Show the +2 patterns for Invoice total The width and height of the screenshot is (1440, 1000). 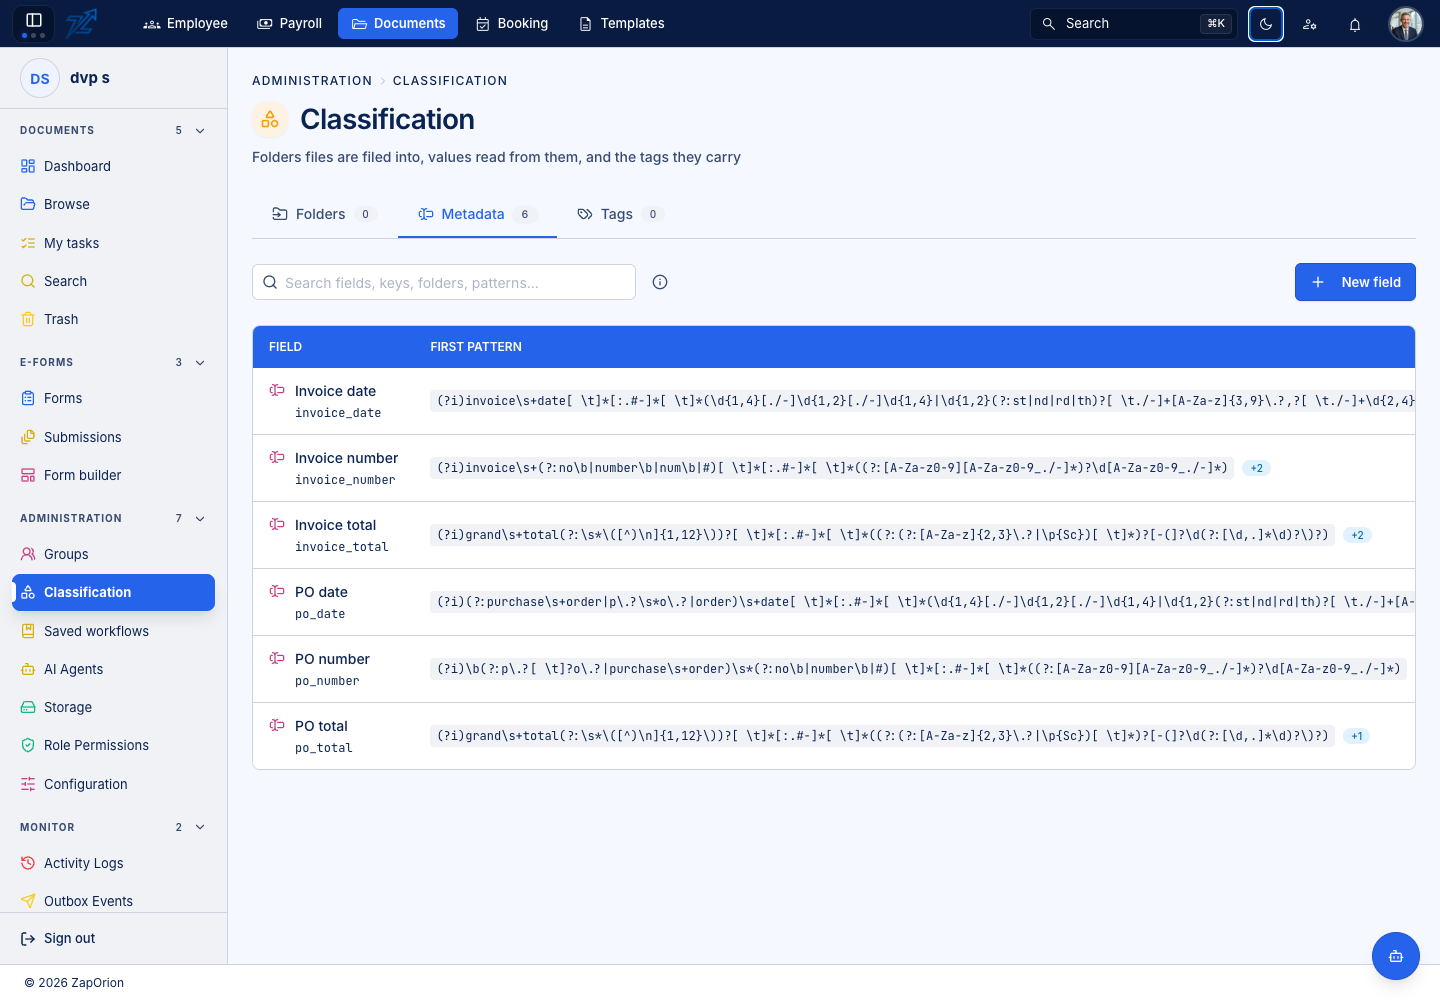1357,535
